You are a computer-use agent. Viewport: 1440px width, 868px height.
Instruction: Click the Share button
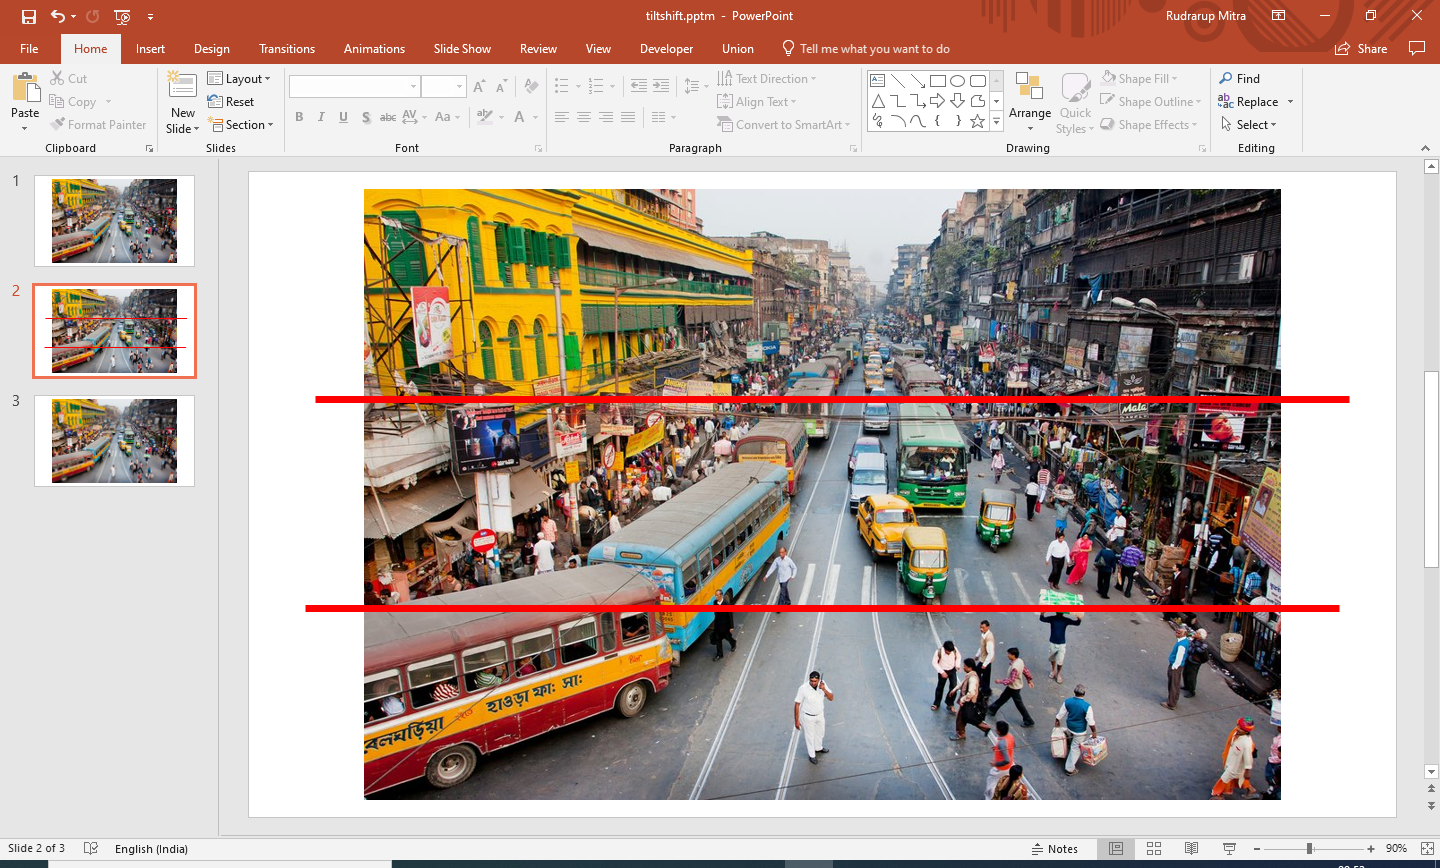point(1361,48)
